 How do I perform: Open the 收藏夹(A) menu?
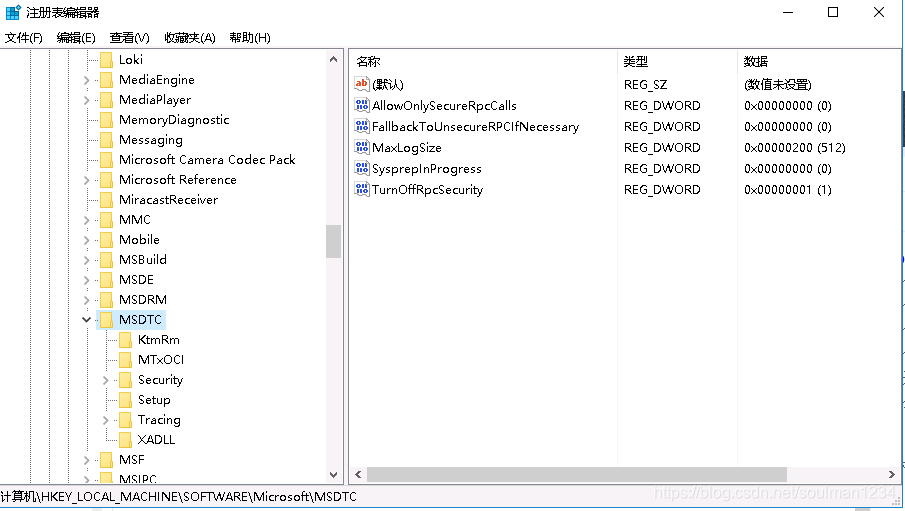[190, 38]
